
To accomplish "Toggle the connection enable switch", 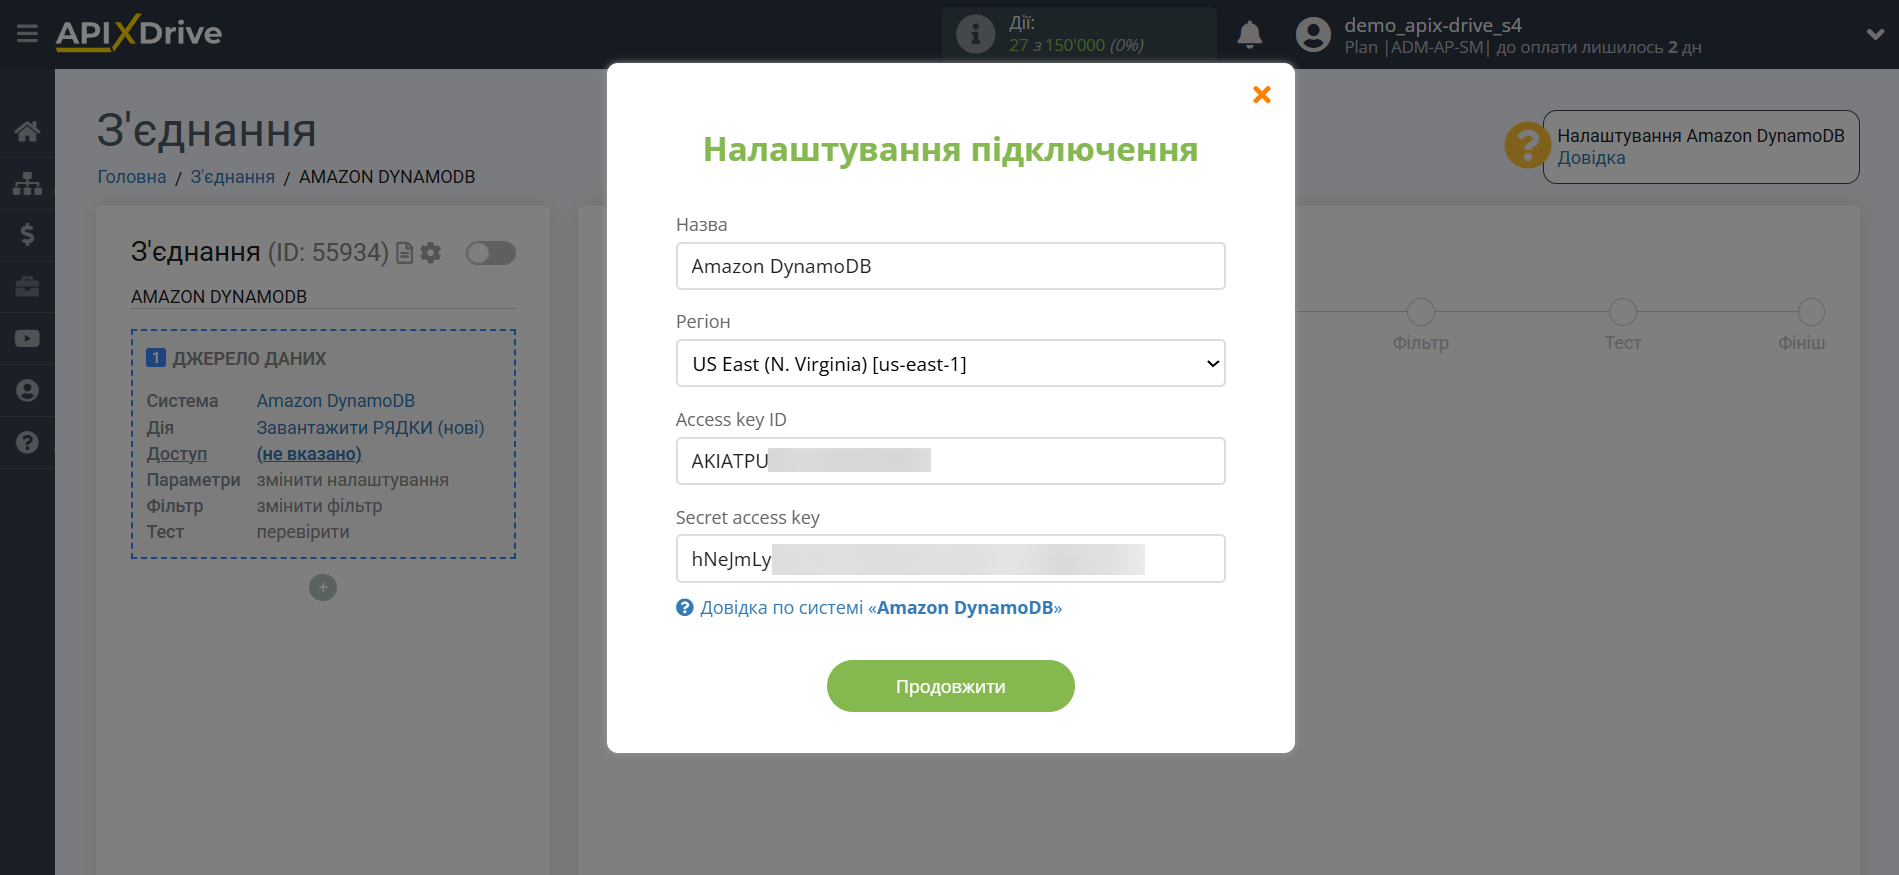I will [490, 253].
